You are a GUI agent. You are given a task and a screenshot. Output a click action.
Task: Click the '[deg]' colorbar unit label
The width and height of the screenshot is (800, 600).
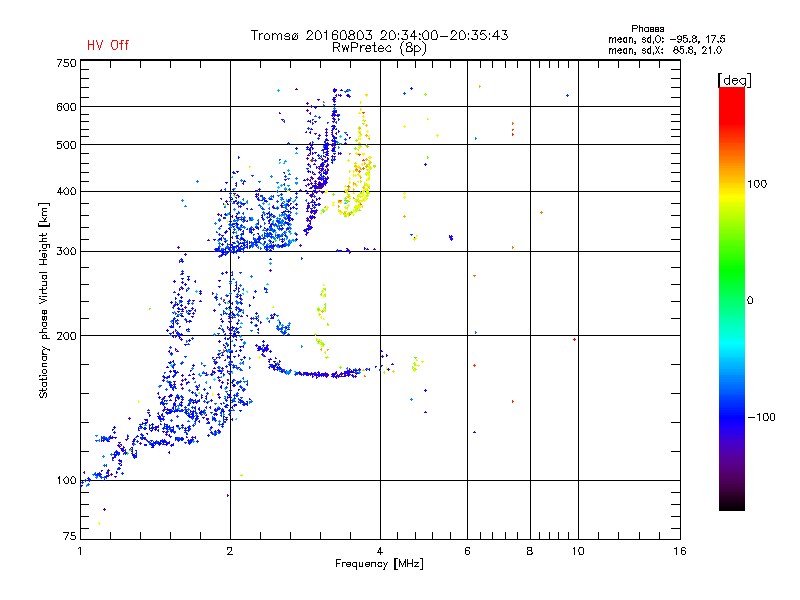(734, 80)
